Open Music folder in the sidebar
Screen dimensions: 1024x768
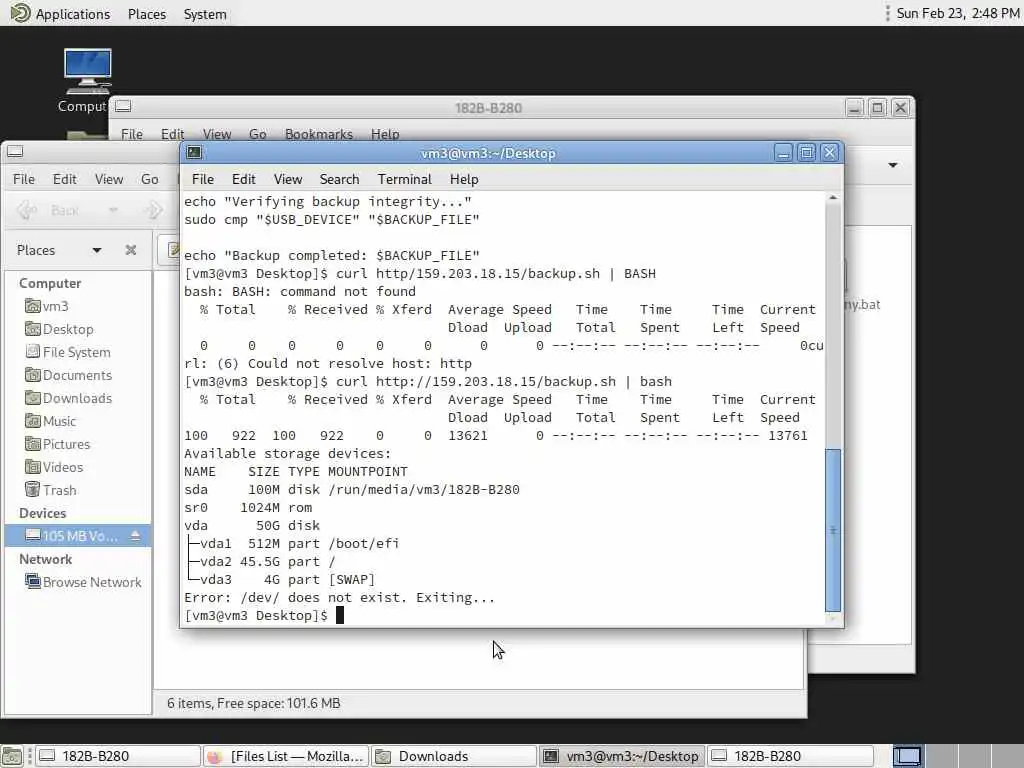click(51, 421)
